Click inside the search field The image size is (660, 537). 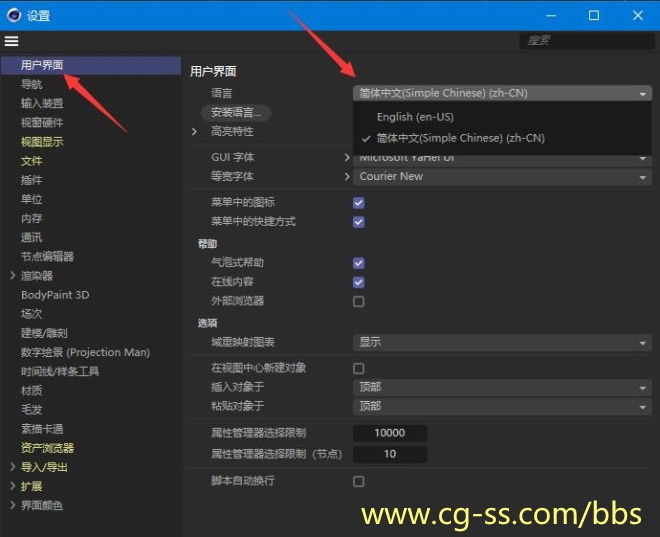[x=584, y=41]
